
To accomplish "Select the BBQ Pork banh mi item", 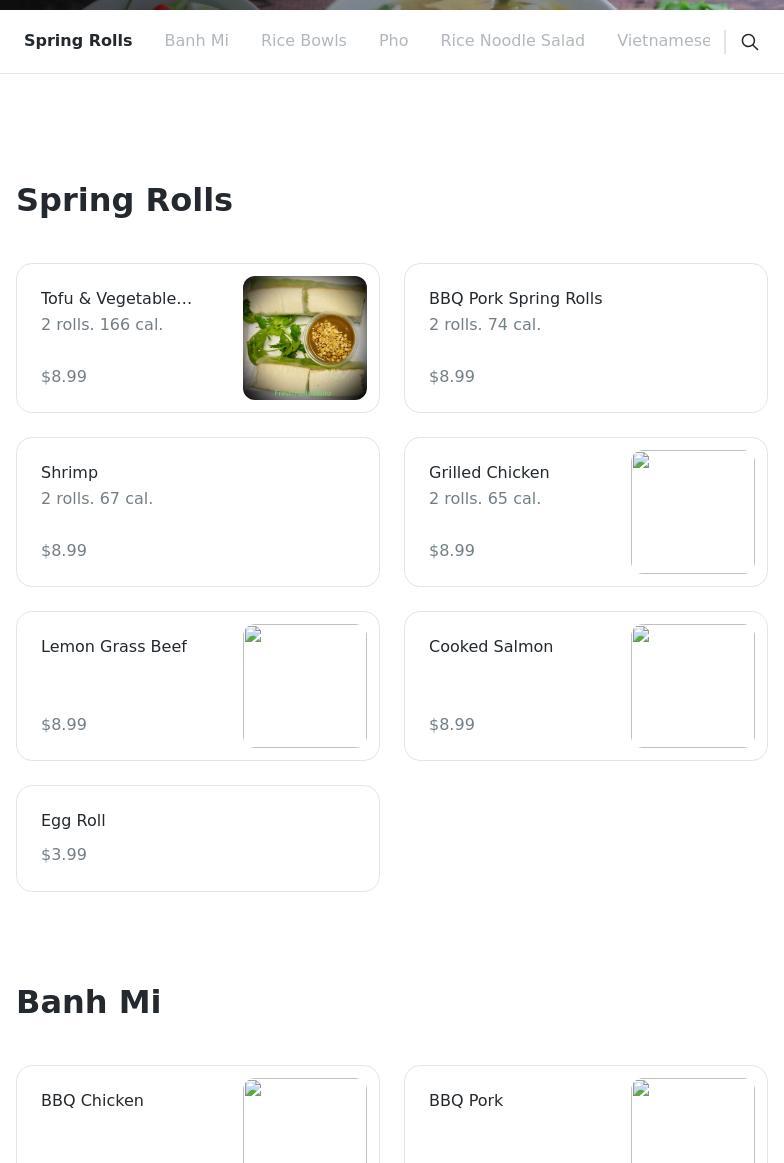I will coord(466,1100).
